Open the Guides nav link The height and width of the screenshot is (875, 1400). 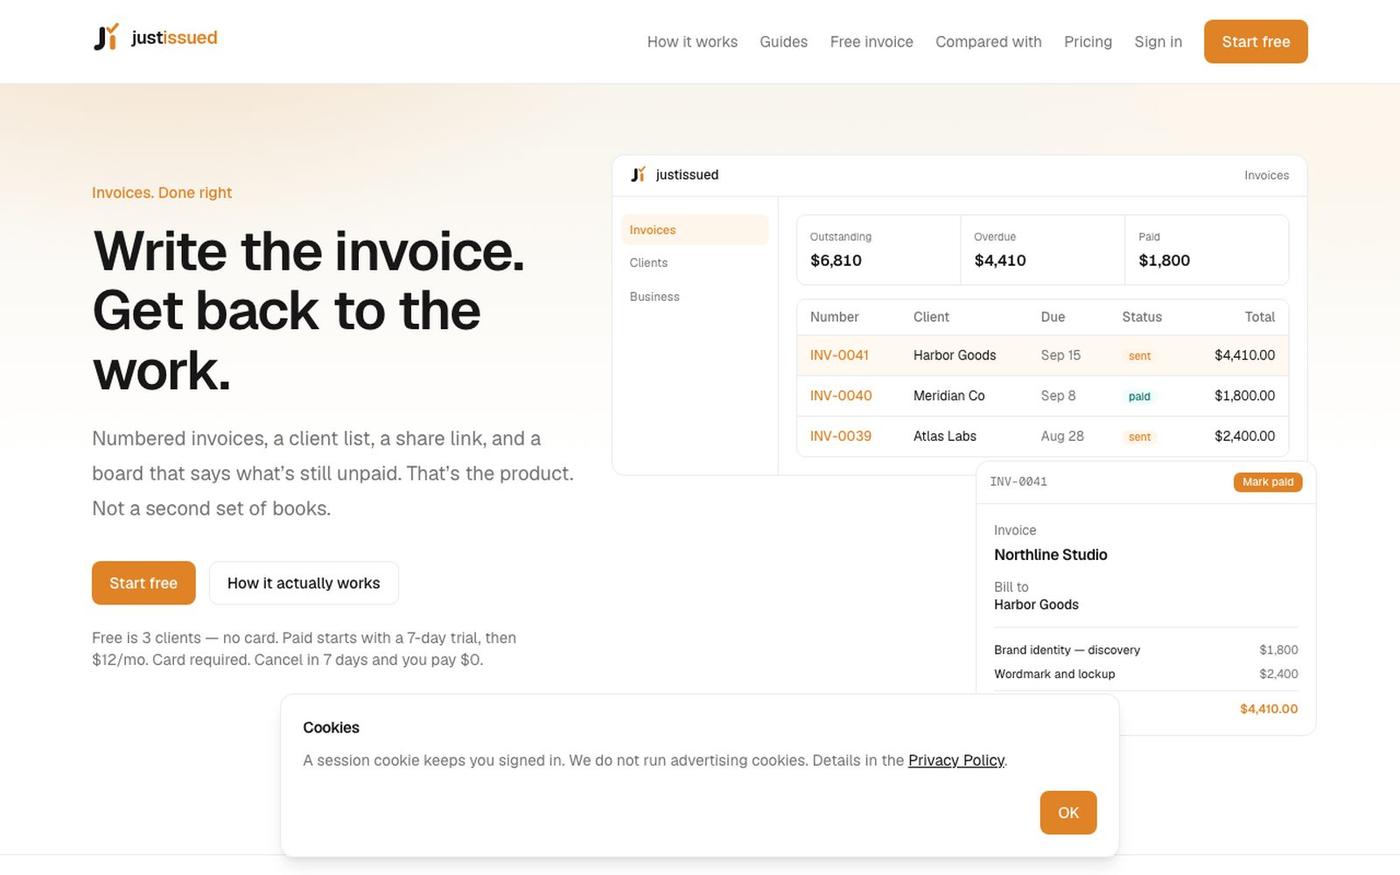pos(783,42)
